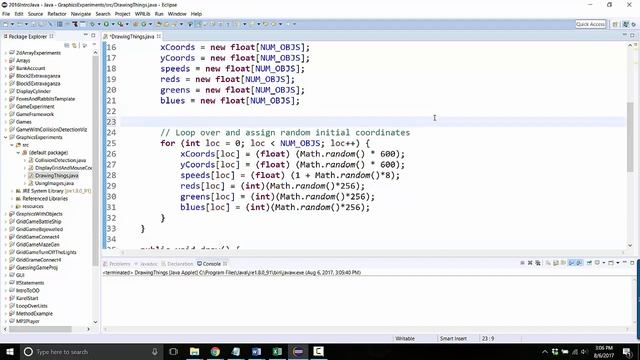
Task: Click the Run External Tools icon
Action: coord(120,24)
